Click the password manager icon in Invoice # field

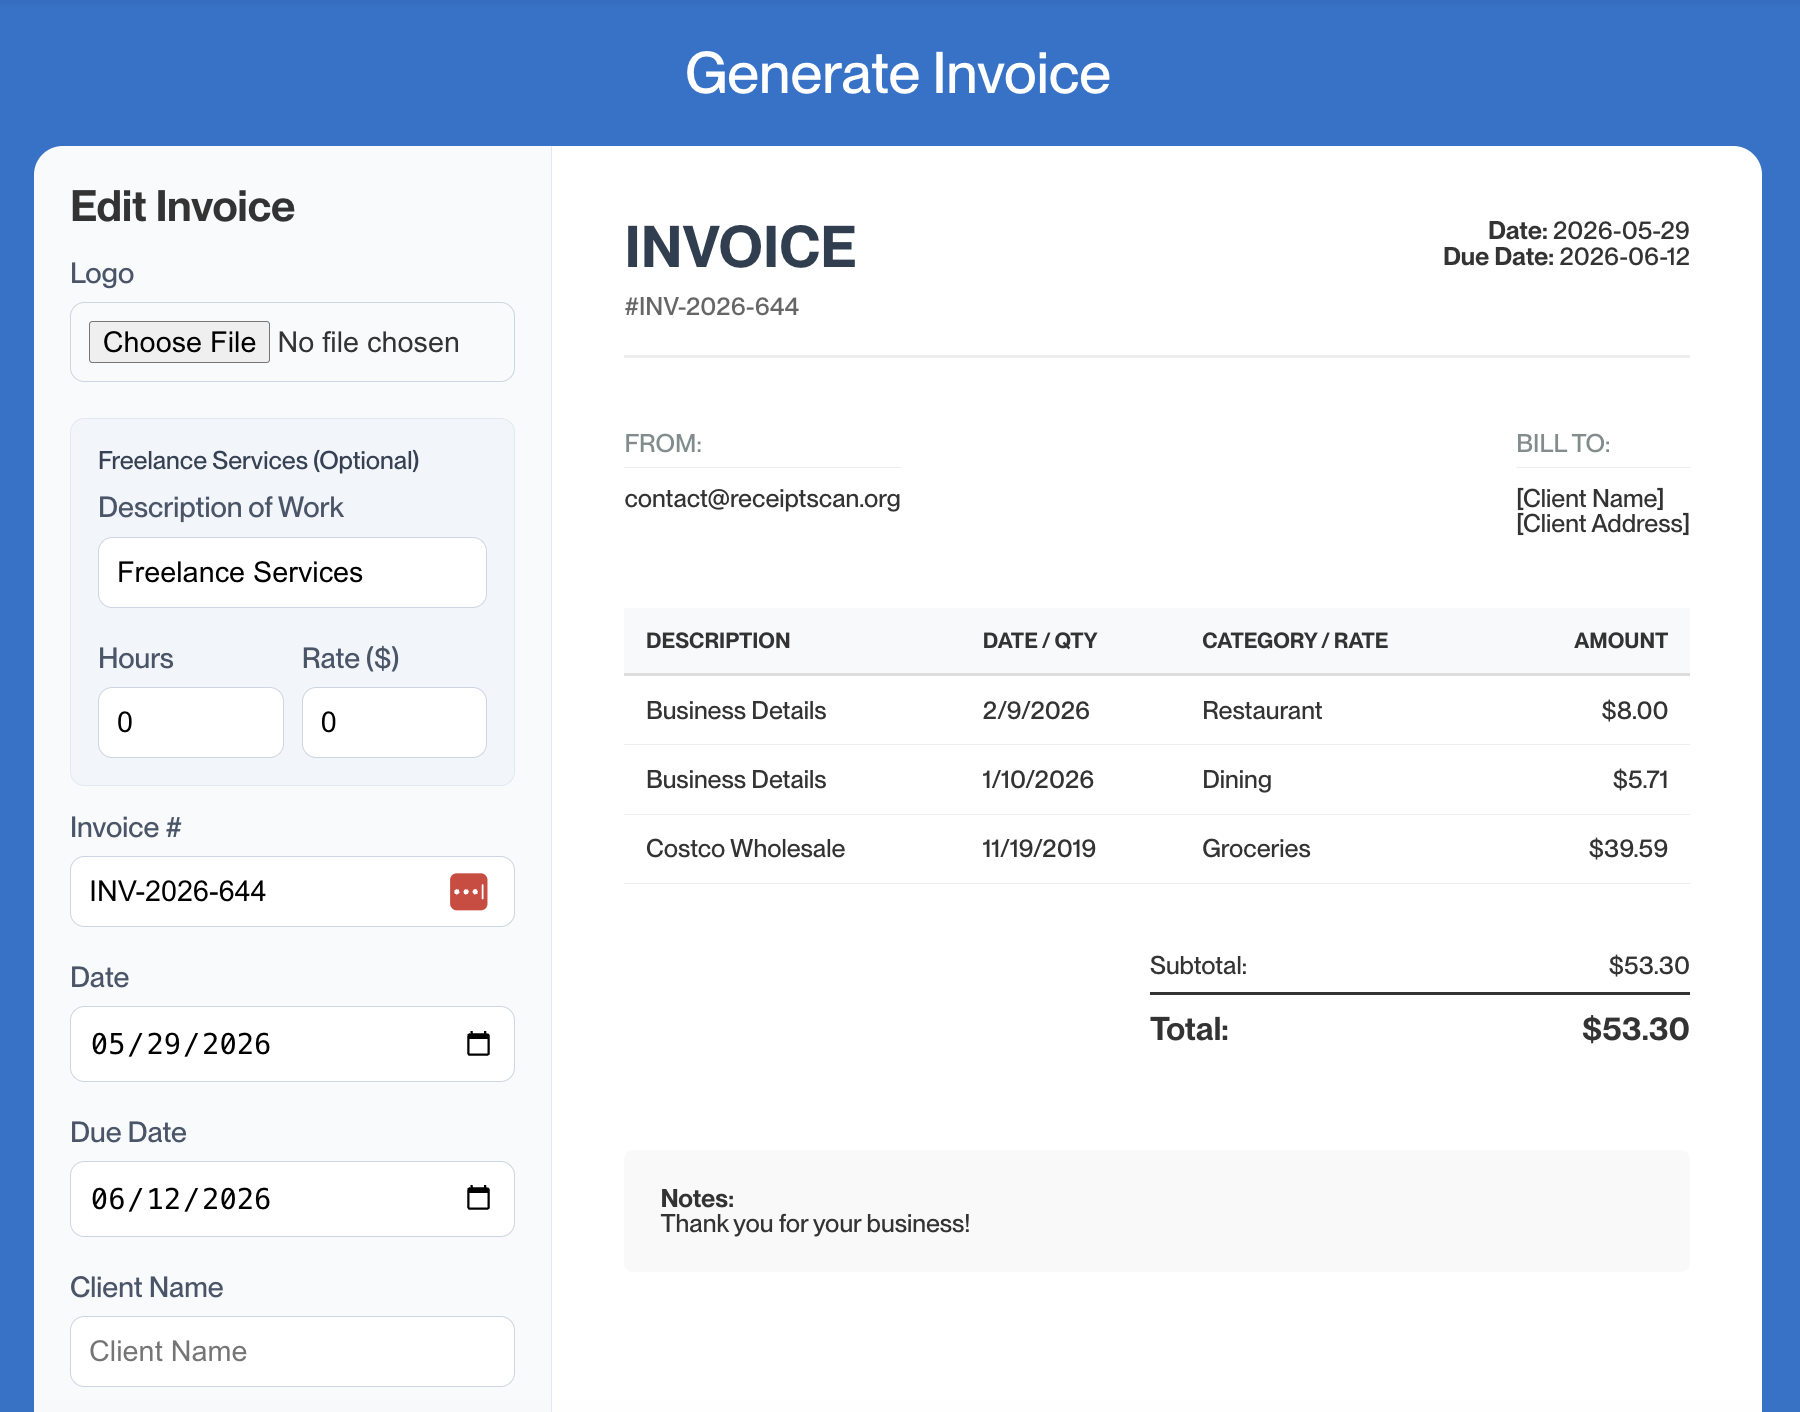(x=468, y=891)
